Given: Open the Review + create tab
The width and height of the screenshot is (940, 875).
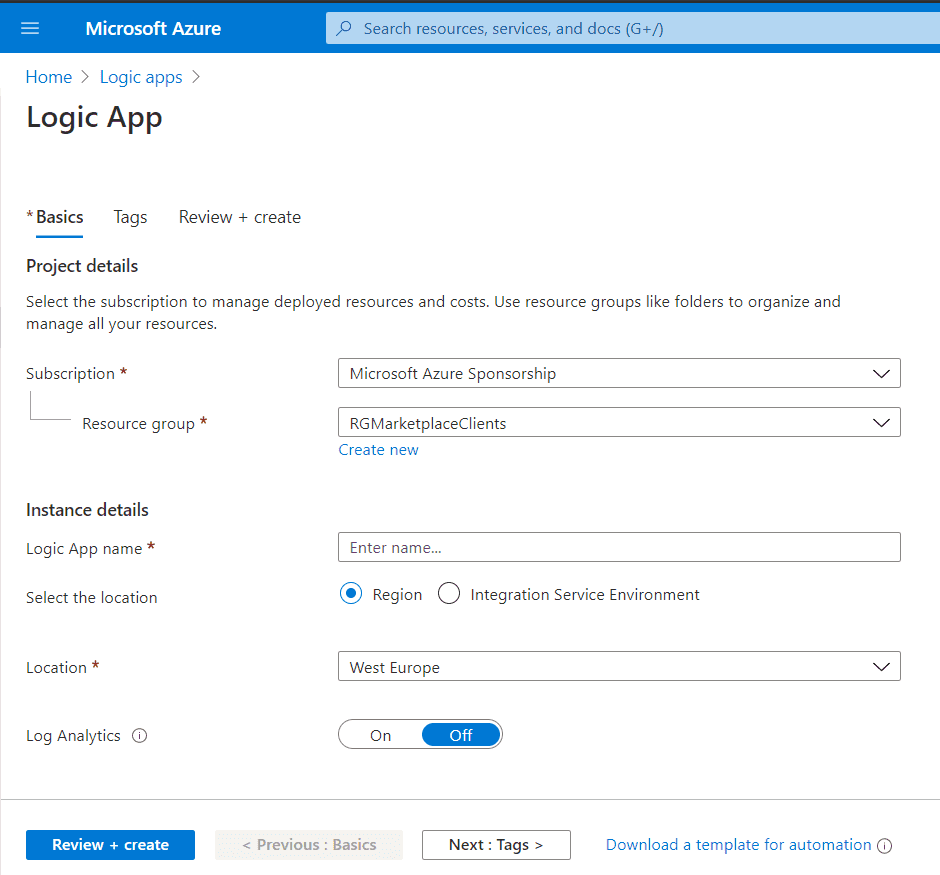Looking at the screenshot, I should (x=240, y=217).
